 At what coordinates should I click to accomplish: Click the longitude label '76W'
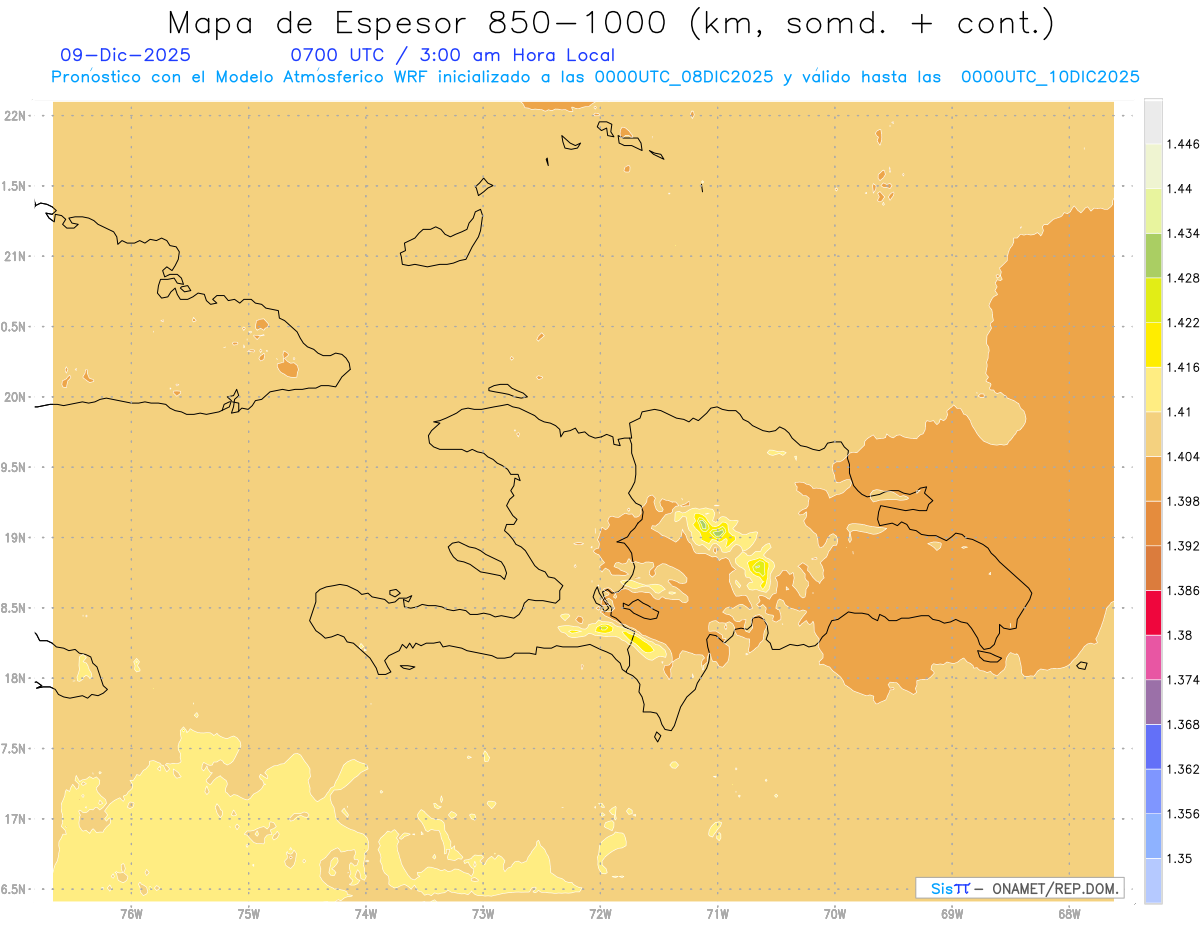click(131, 913)
